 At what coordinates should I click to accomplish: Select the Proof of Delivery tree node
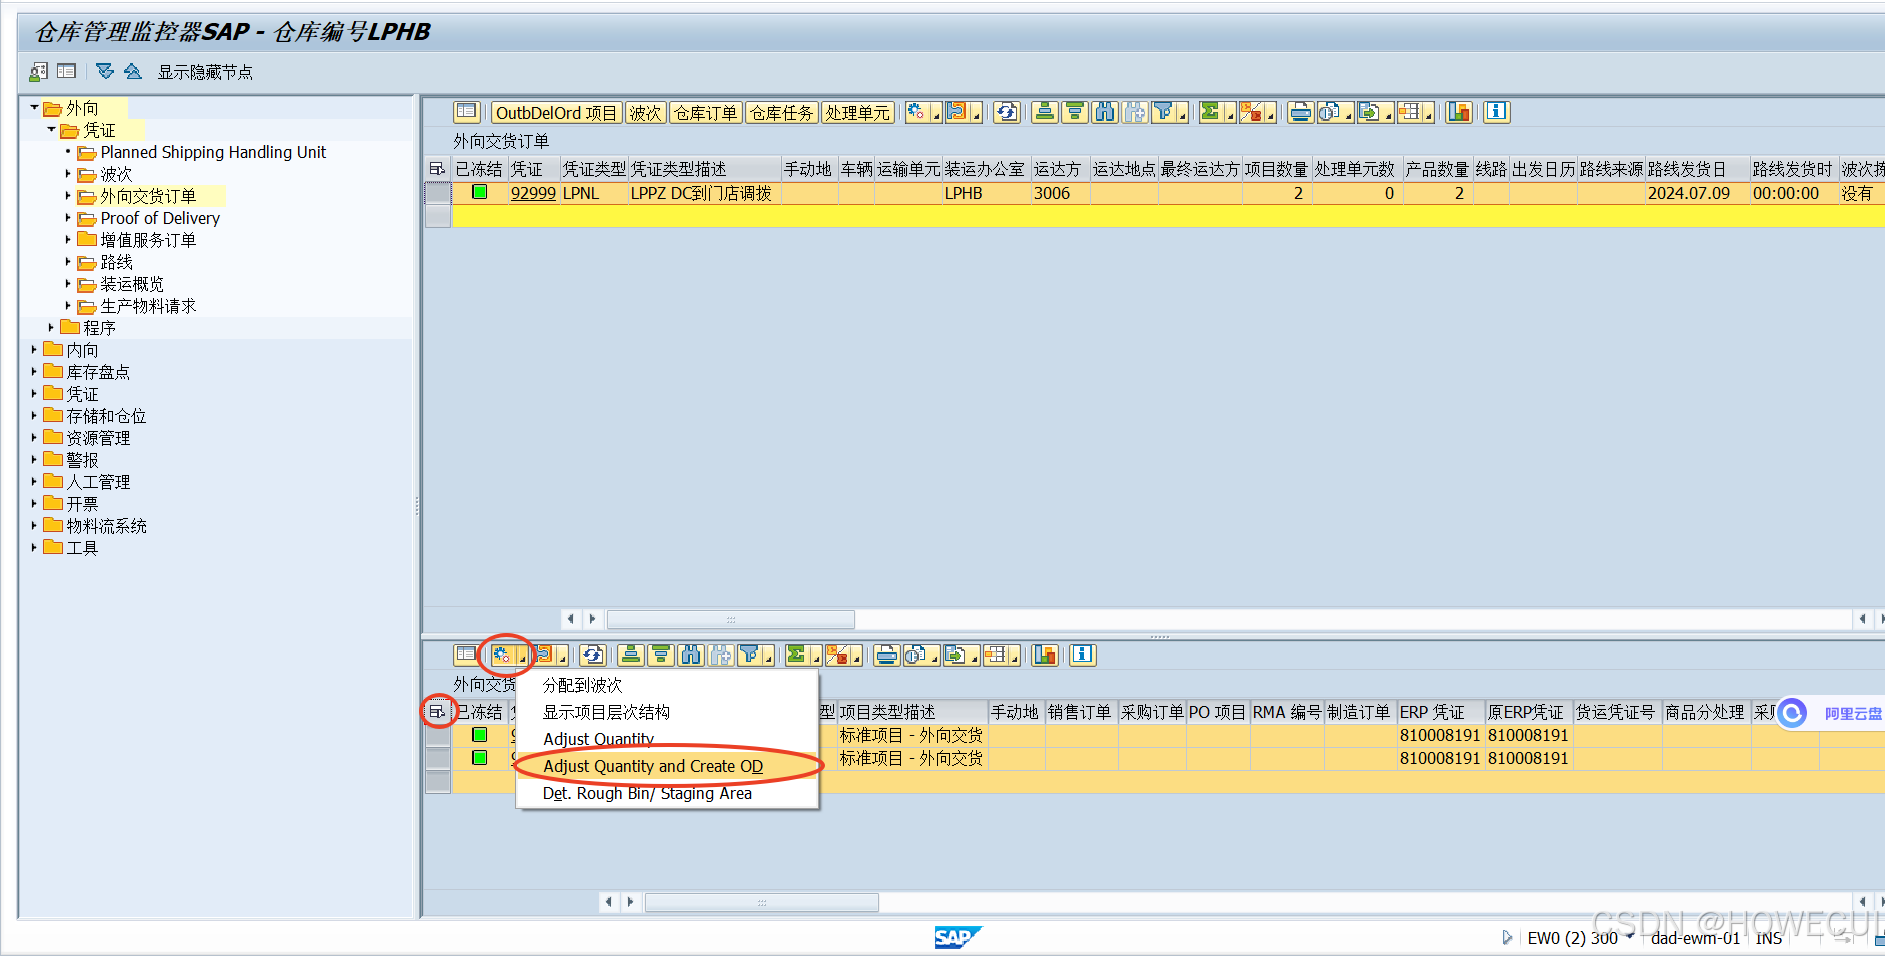[160, 218]
